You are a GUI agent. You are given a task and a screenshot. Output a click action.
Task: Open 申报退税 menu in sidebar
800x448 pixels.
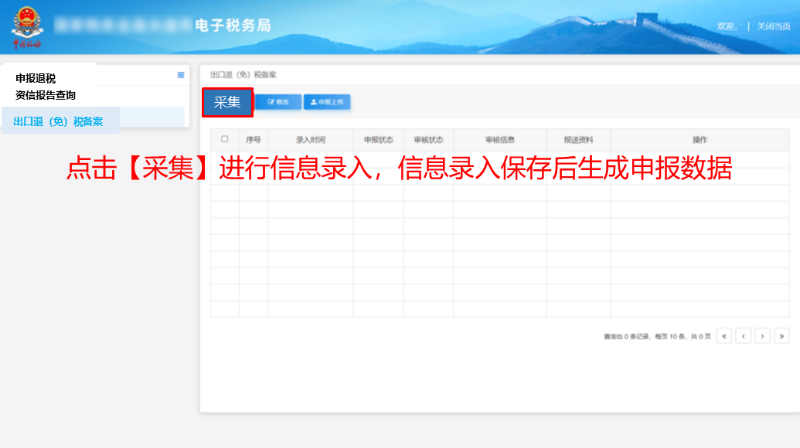[36, 78]
